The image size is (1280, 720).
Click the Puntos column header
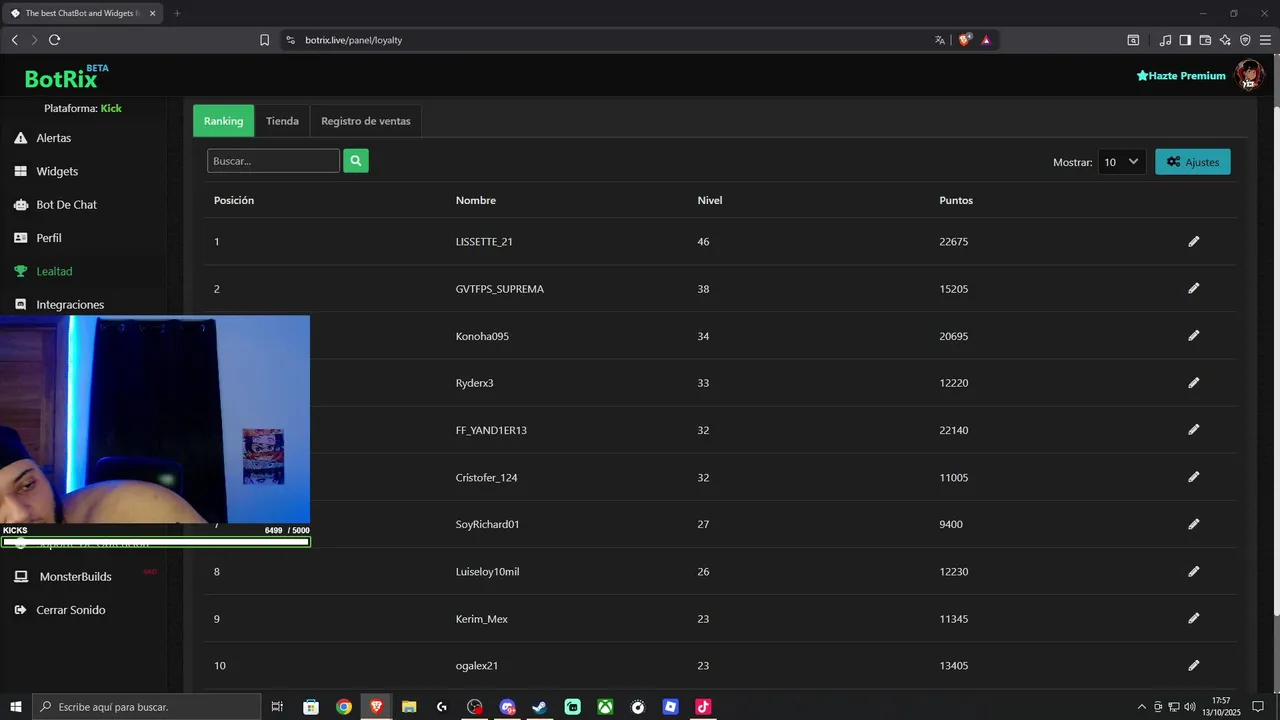click(x=956, y=200)
